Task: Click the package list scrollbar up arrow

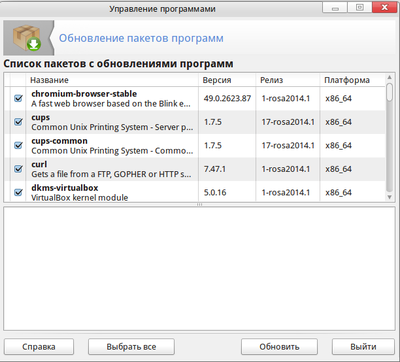Action: point(389,78)
